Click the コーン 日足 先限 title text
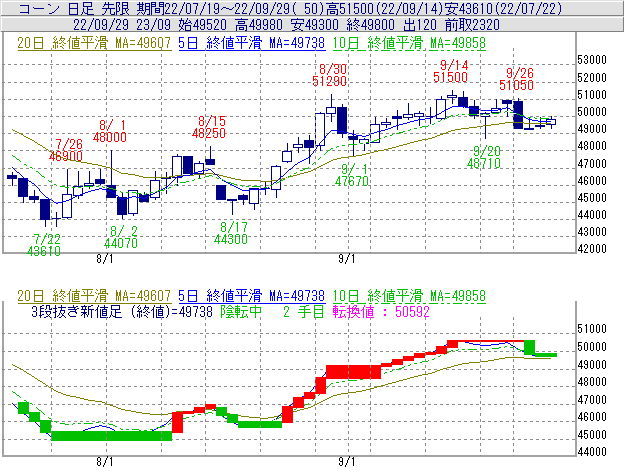 pyautogui.click(x=74, y=8)
